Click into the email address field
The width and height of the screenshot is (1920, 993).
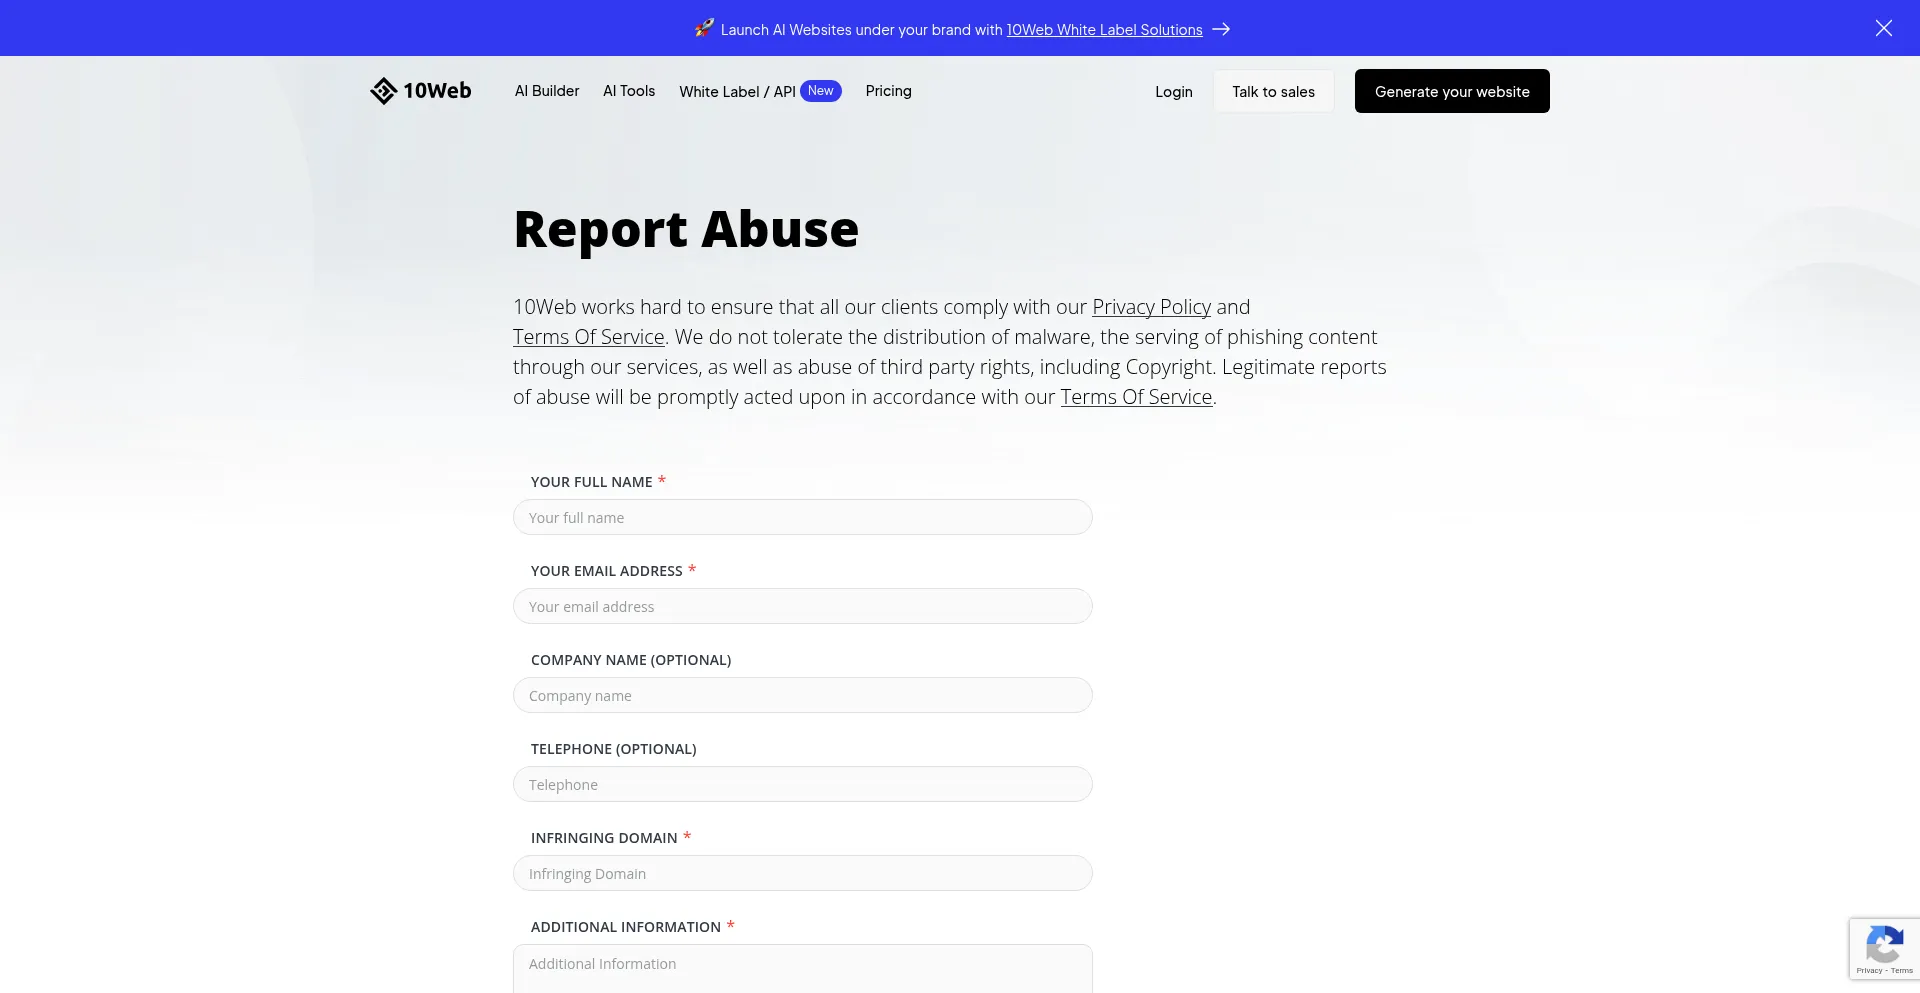[x=802, y=606]
